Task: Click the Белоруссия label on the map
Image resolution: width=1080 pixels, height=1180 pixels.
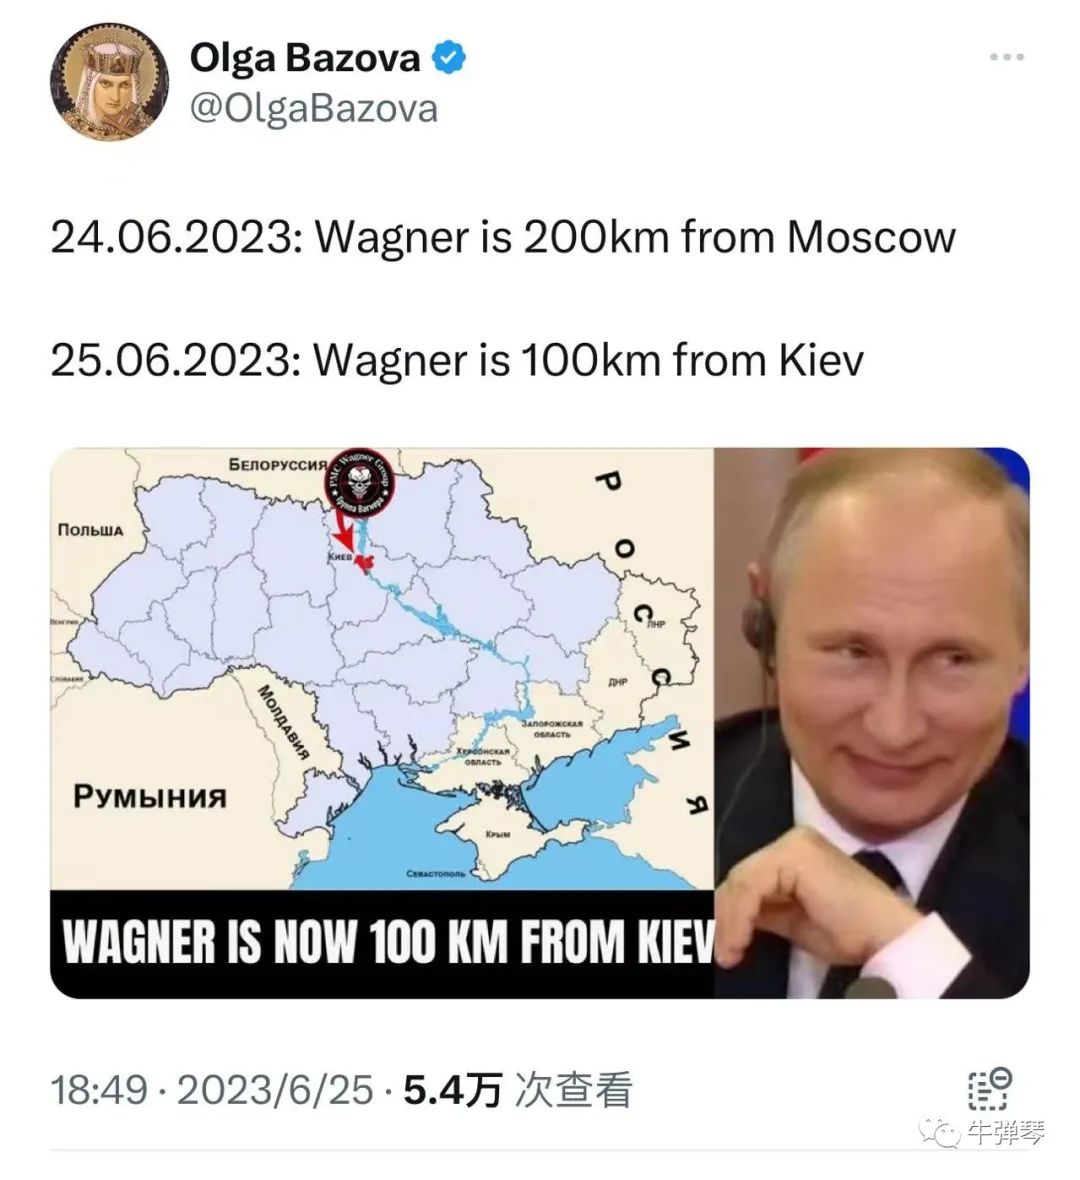Action: 277,464
